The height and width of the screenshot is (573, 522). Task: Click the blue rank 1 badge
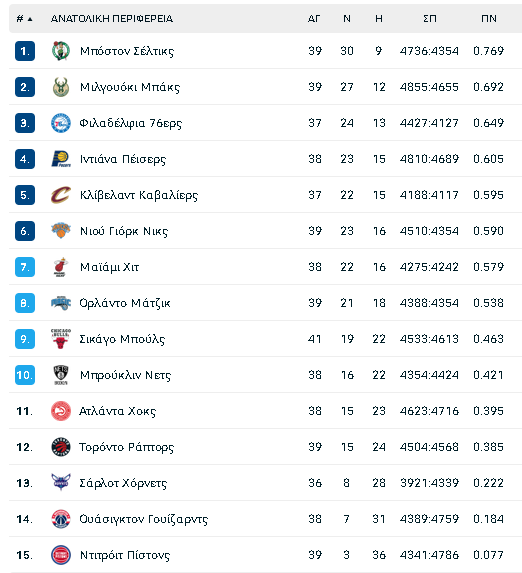click(x=25, y=51)
